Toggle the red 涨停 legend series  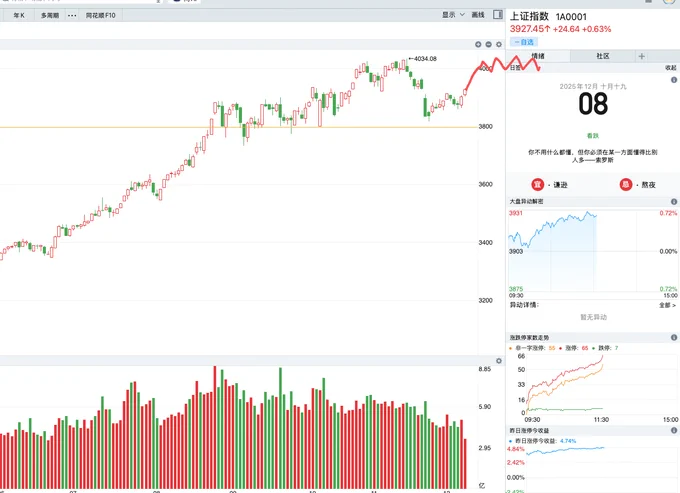(x=574, y=348)
